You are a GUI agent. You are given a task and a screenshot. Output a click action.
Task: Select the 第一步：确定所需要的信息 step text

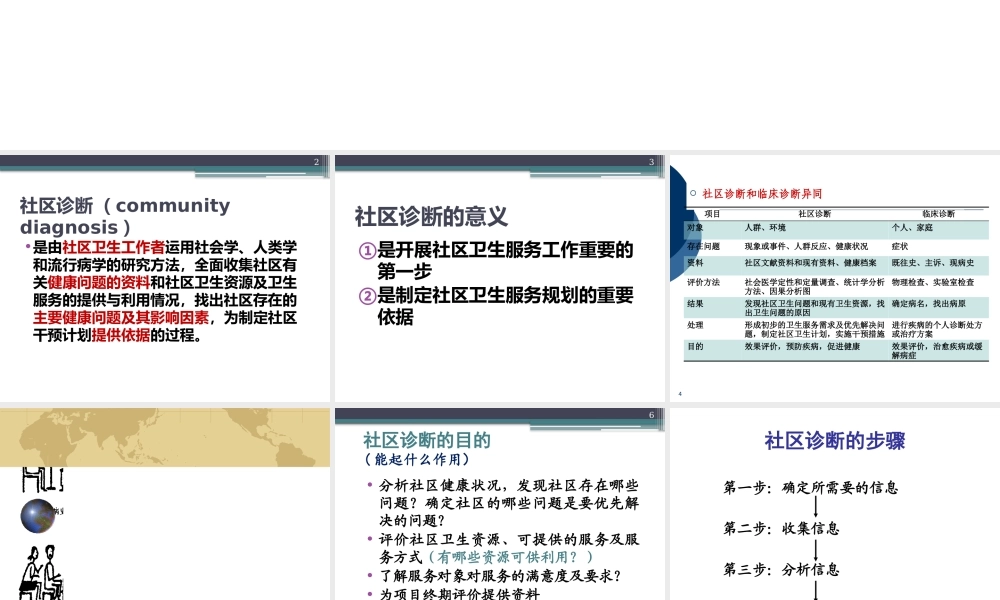coord(812,487)
